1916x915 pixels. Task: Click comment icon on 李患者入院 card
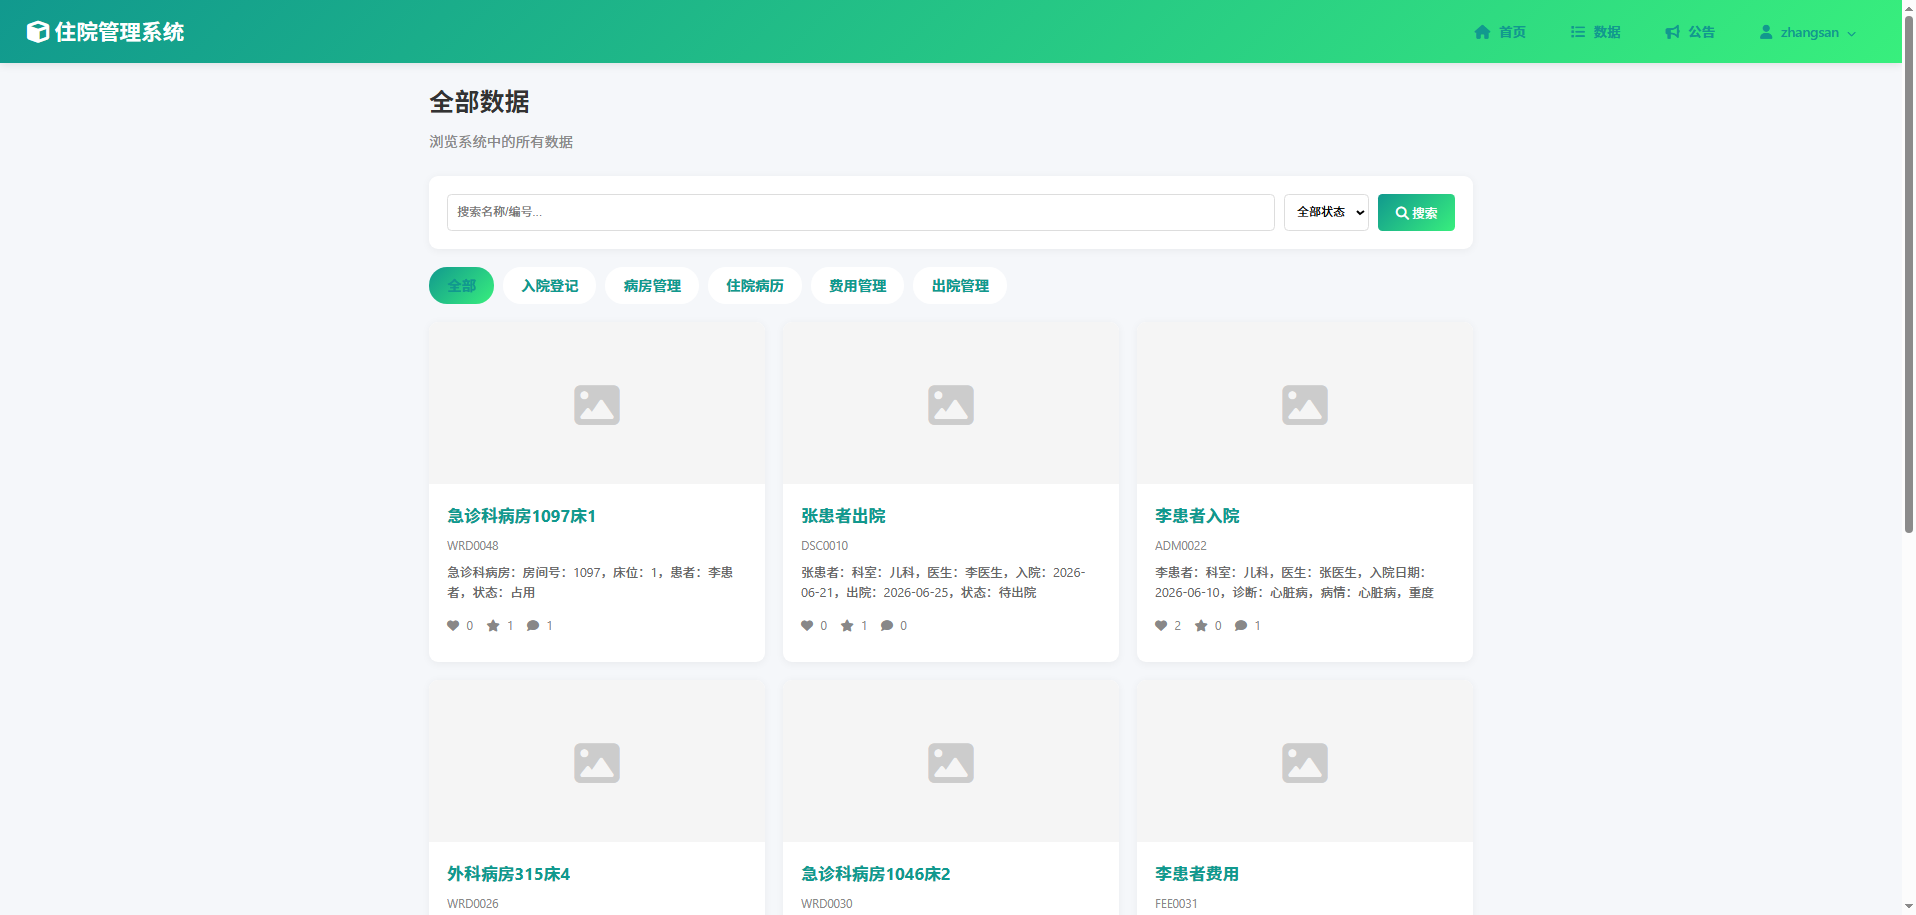click(x=1241, y=626)
